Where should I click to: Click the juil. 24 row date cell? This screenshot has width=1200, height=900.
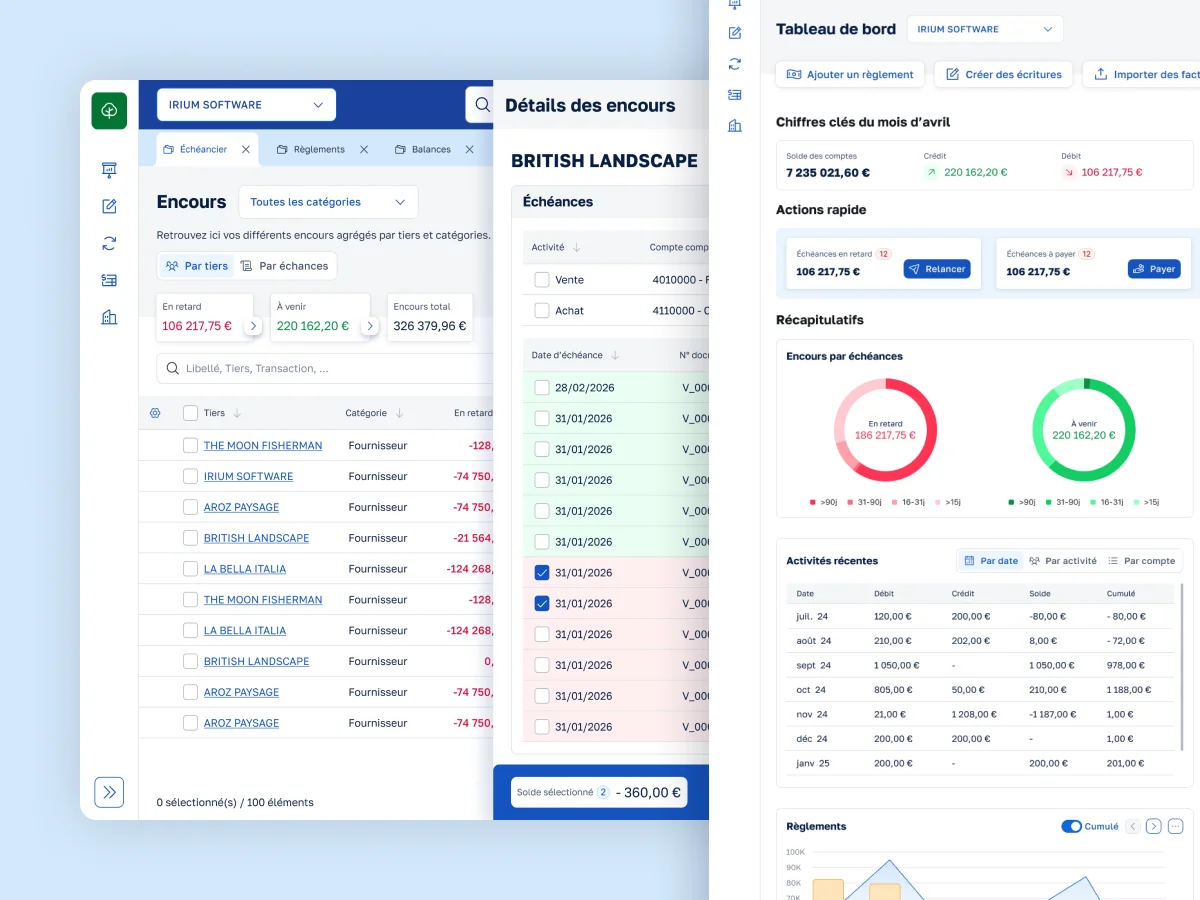pyautogui.click(x=814, y=617)
